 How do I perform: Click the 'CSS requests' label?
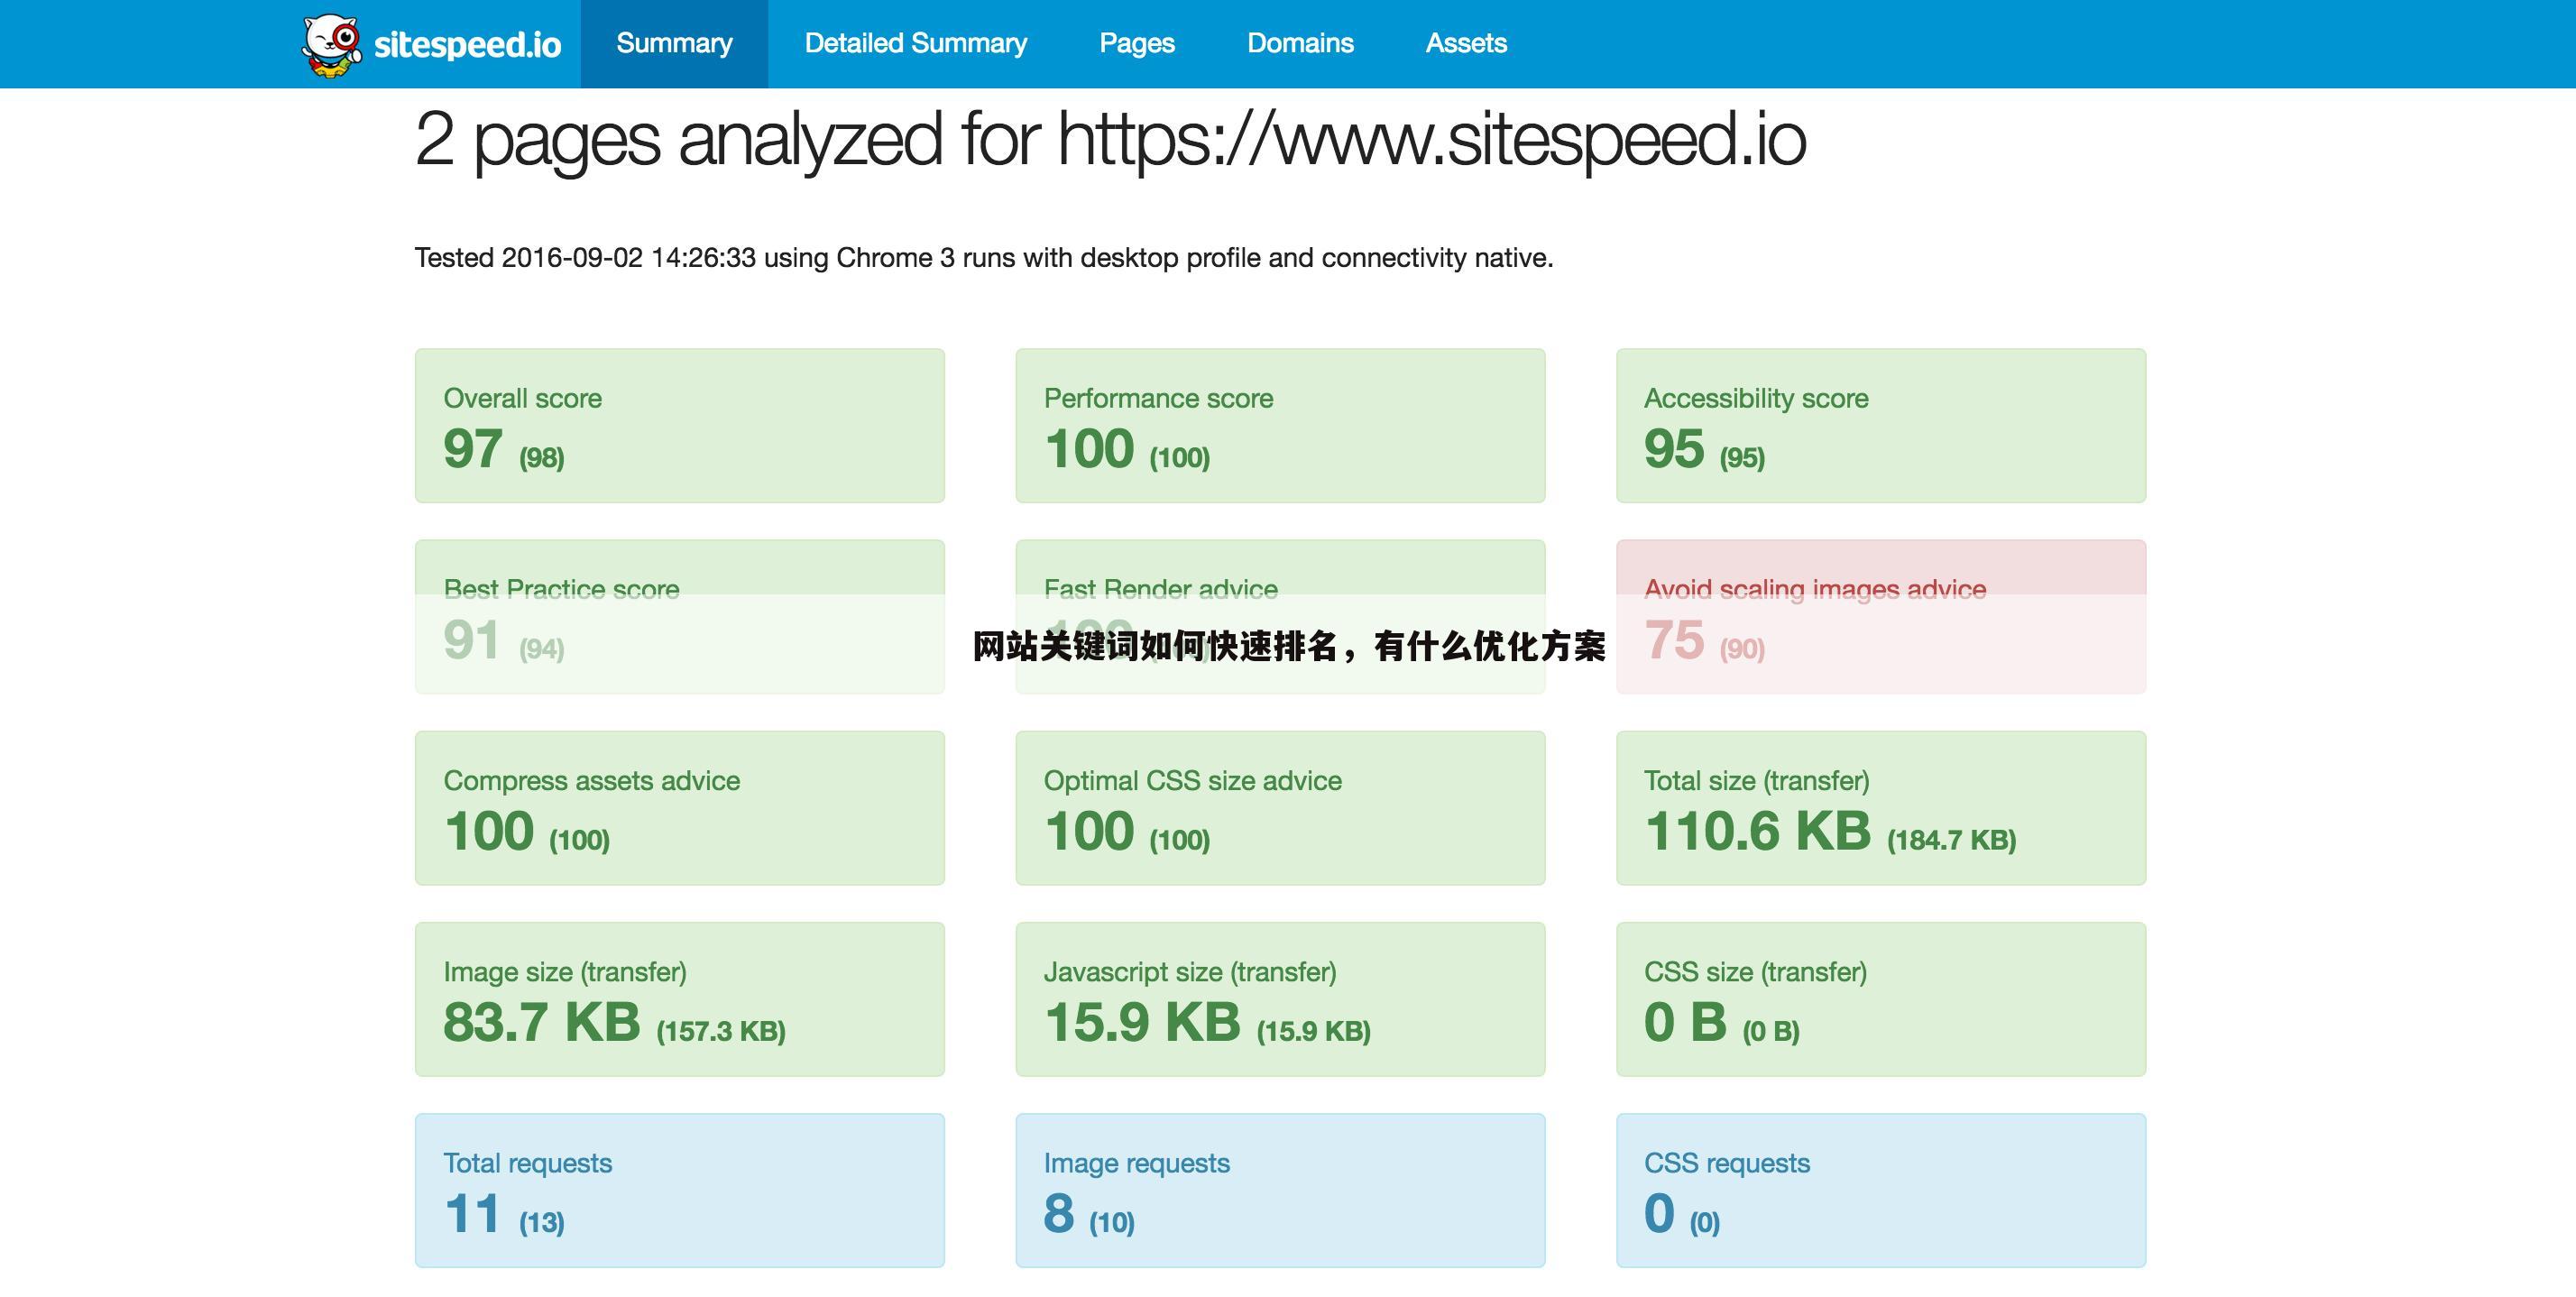pyautogui.click(x=1727, y=1163)
